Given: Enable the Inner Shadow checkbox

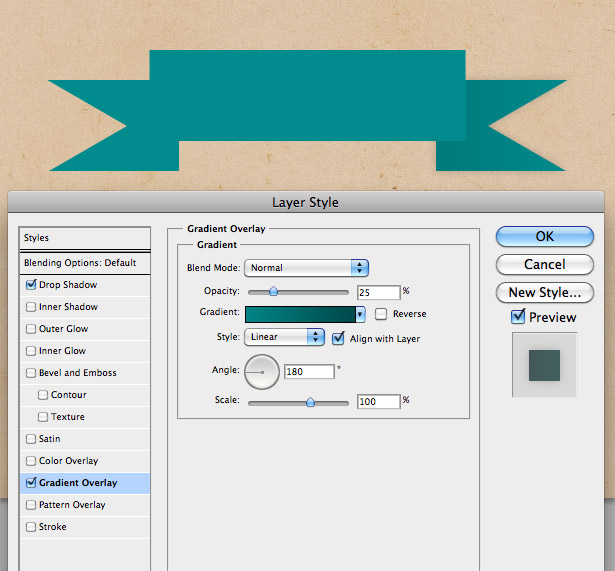Looking at the screenshot, I should [x=31, y=307].
